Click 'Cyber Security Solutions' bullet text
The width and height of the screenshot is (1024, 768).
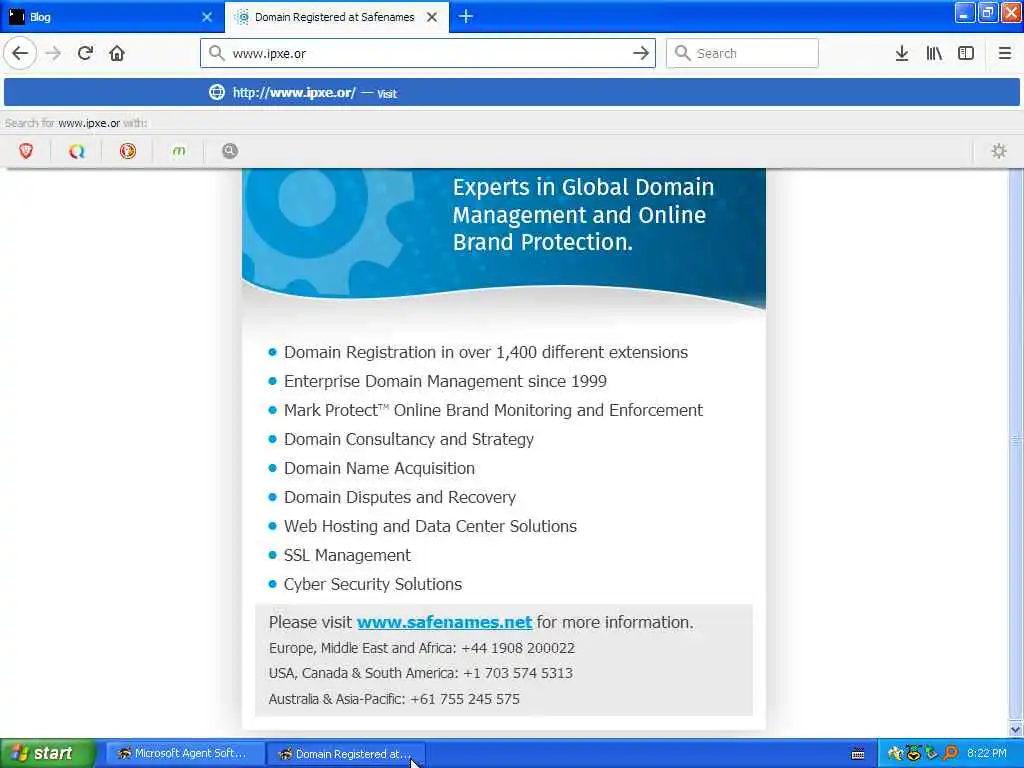click(x=373, y=584)
